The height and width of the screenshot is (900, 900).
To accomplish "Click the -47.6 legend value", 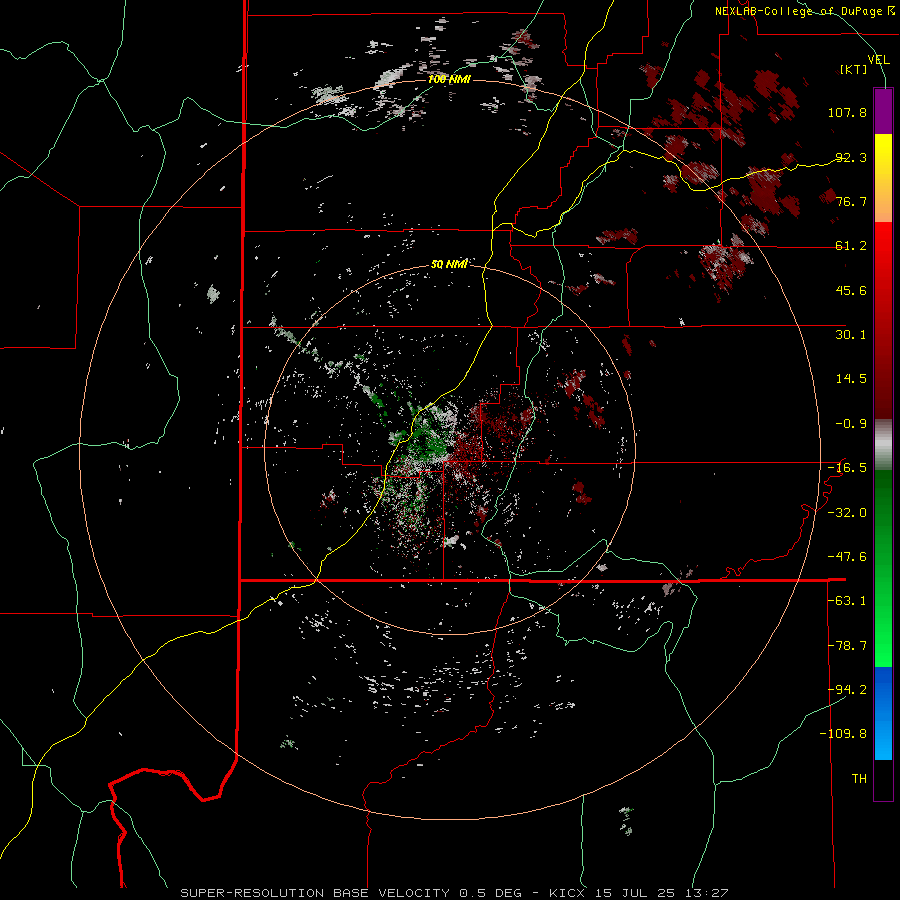I will coord(847,557).
